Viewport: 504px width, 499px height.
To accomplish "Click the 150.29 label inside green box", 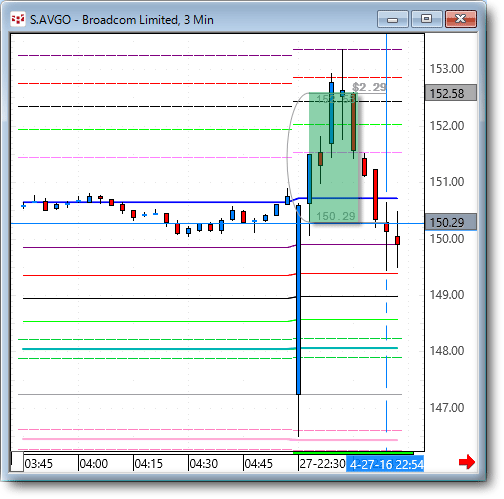I will (336, 216).
